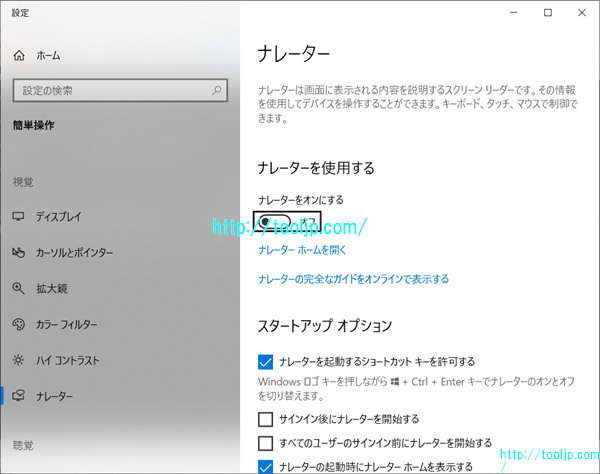Minimize the Settings window
Image resolution: width=600 pixels, height=474 pixels.
[x=514, y=13]
